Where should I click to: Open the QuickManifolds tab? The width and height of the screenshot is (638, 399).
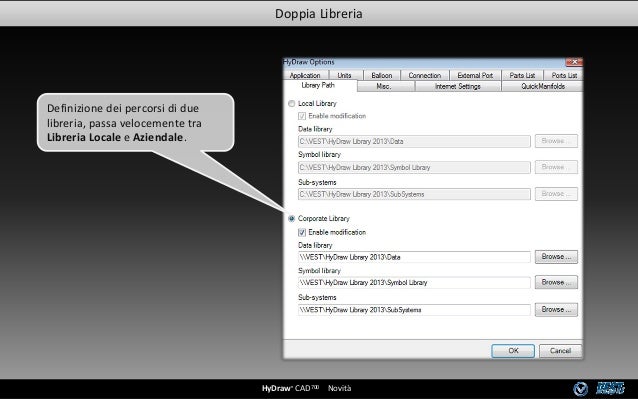coord(543,86)
